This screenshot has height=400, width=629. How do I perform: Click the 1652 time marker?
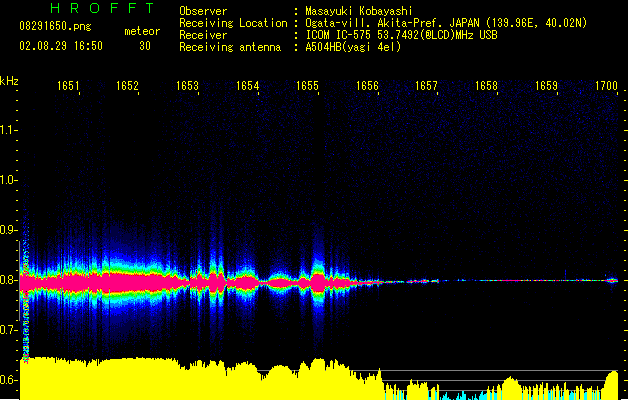coord(128,86)
